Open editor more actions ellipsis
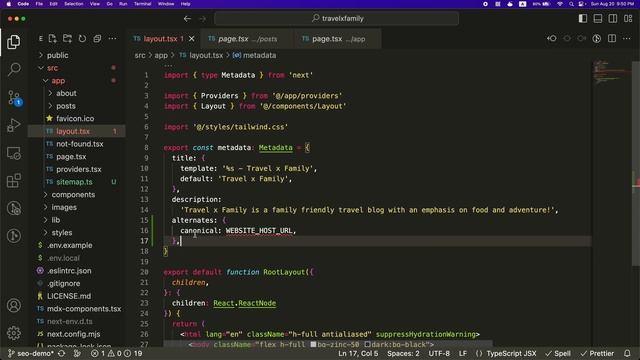This screenshot has width=640, height=360. pyautogui.click(x=627, y=39)
